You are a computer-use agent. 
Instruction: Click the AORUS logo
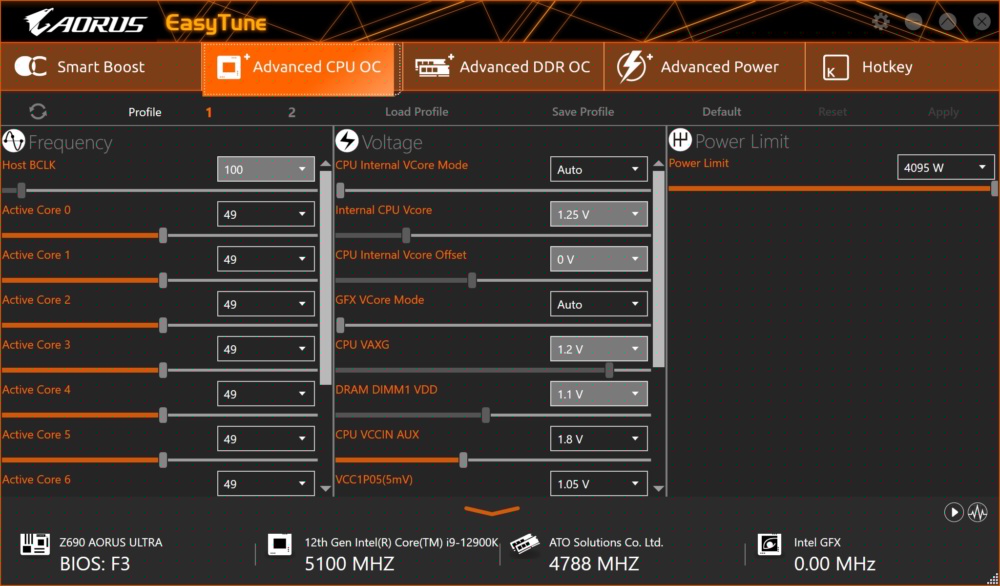pos(85,22)
